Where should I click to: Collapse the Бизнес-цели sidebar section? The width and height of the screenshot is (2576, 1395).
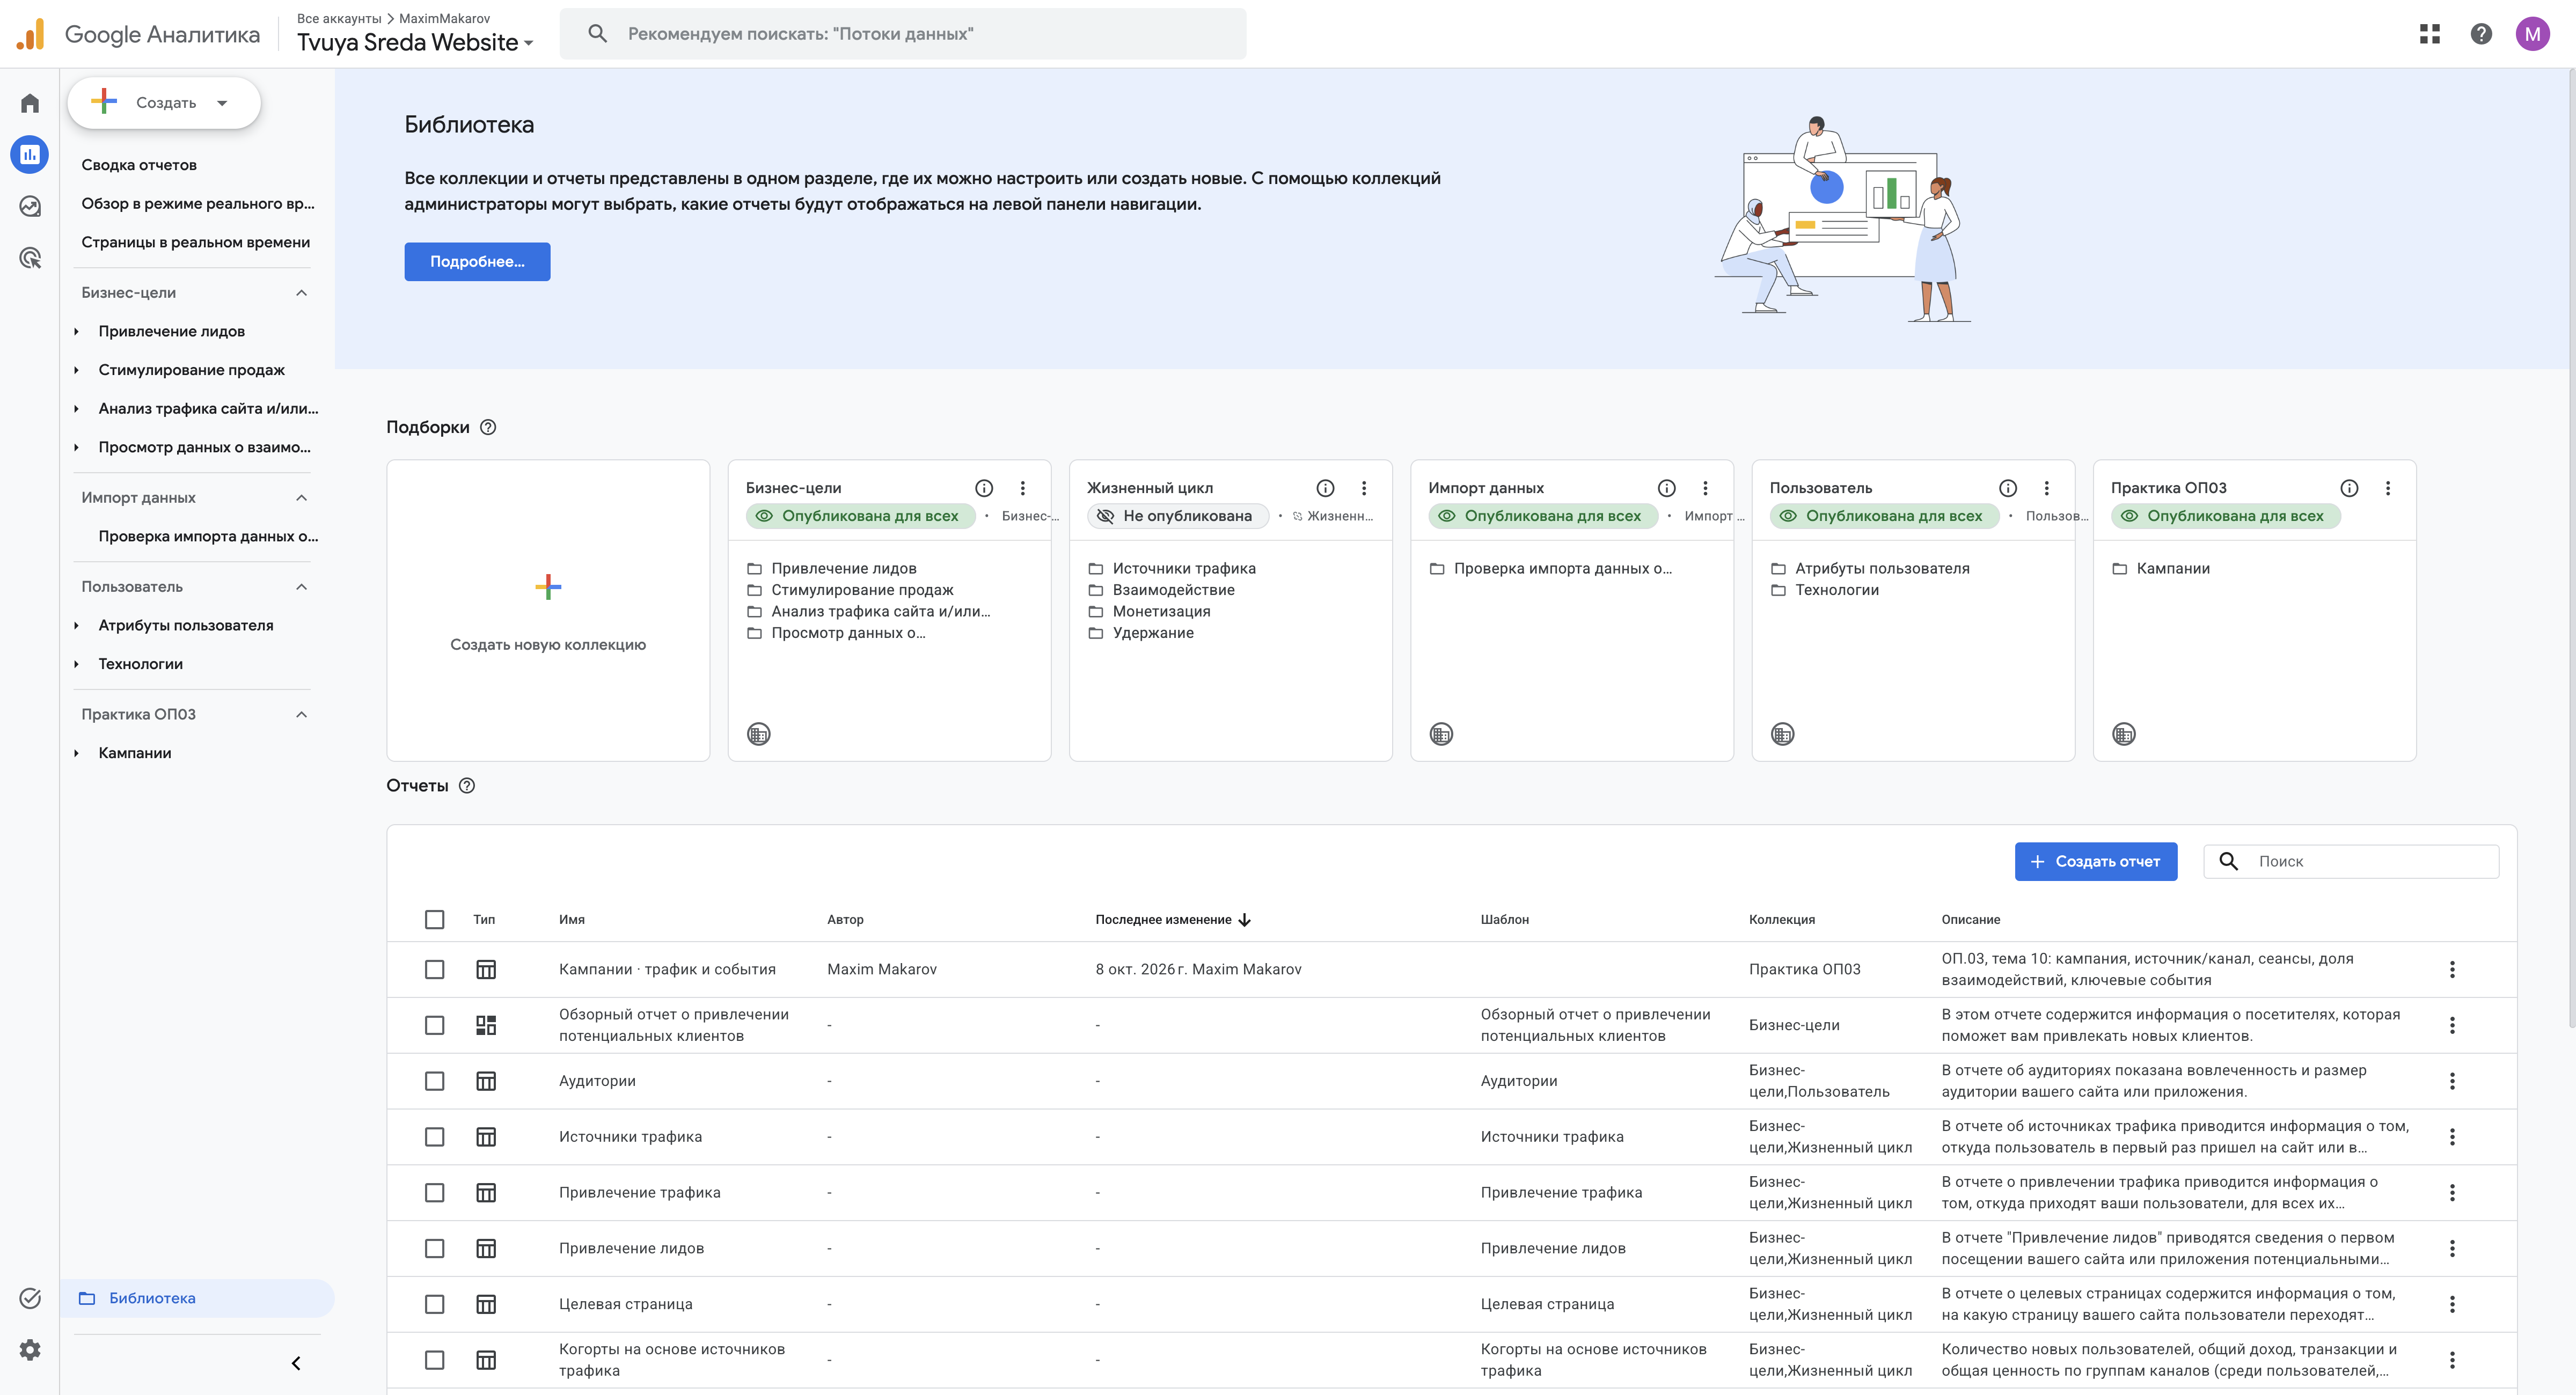301,293
